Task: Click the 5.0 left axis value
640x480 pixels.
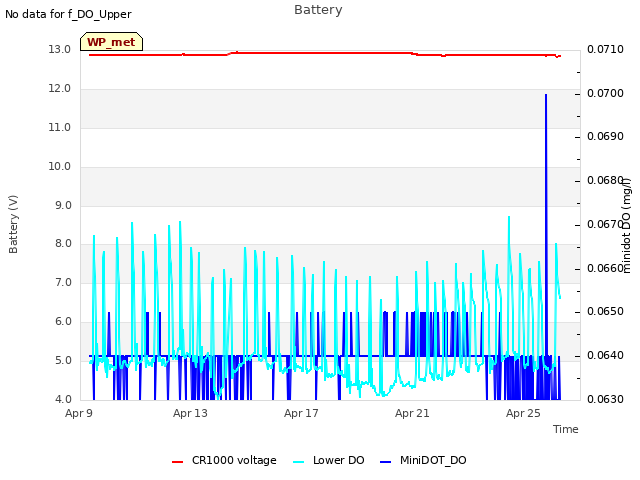Action: pyautogui.click(x=63, y=360)
